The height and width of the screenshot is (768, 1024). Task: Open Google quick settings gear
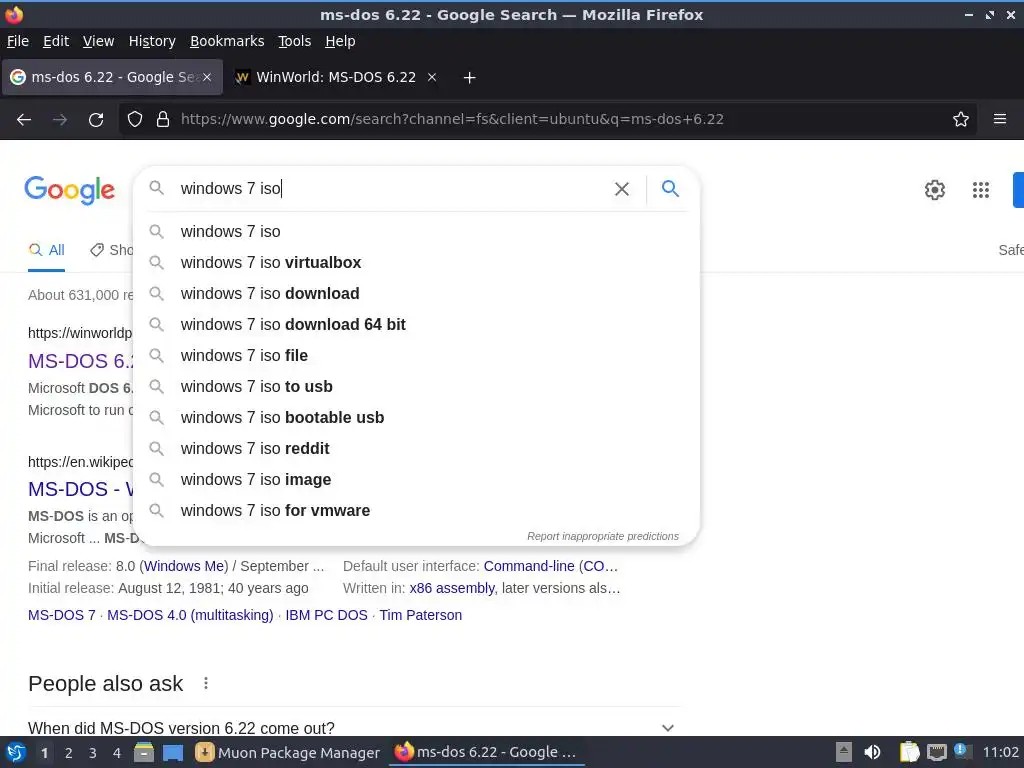[935, 189]
